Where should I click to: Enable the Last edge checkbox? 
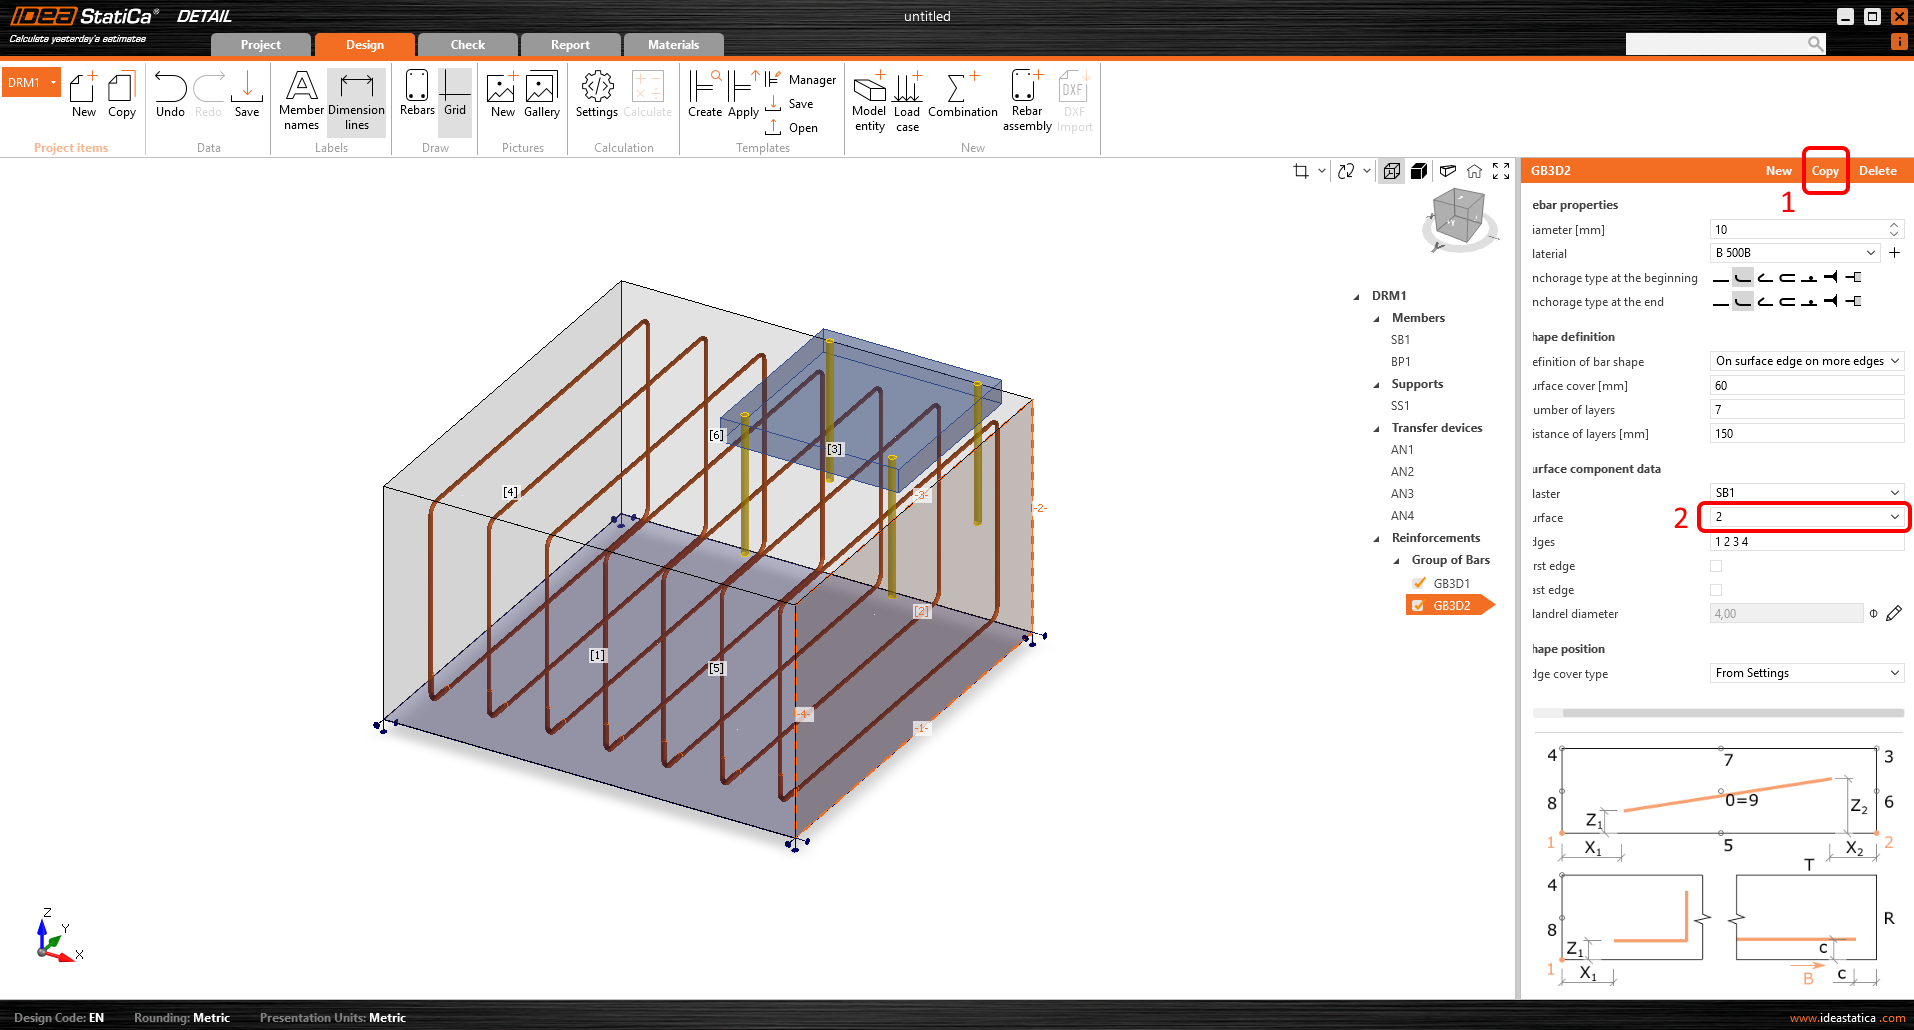click(1716, 590)
